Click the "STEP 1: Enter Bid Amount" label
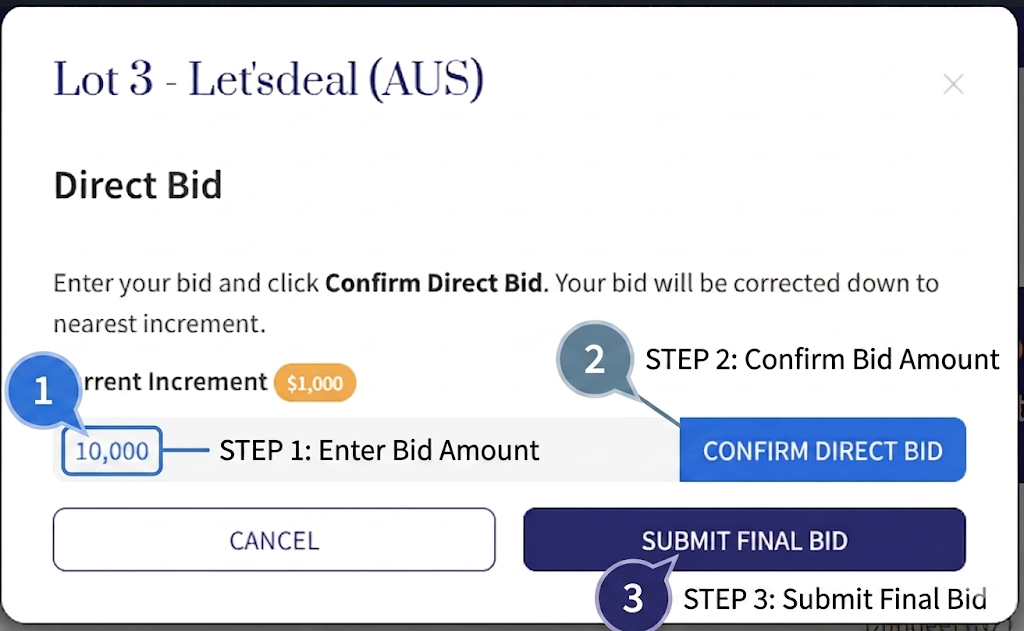Image resolution: width=1024 pixels, height=631 pixels. coord(379,451)
